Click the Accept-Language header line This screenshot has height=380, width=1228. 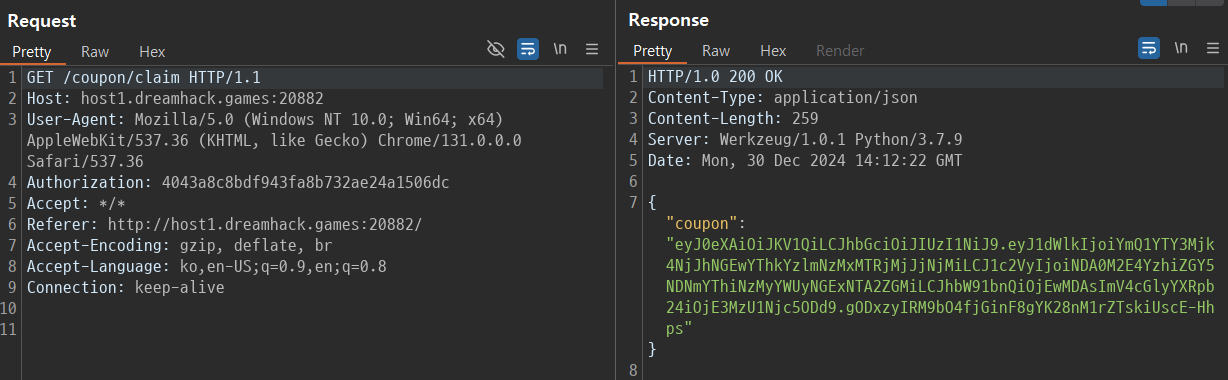click(x=207, y=266)
